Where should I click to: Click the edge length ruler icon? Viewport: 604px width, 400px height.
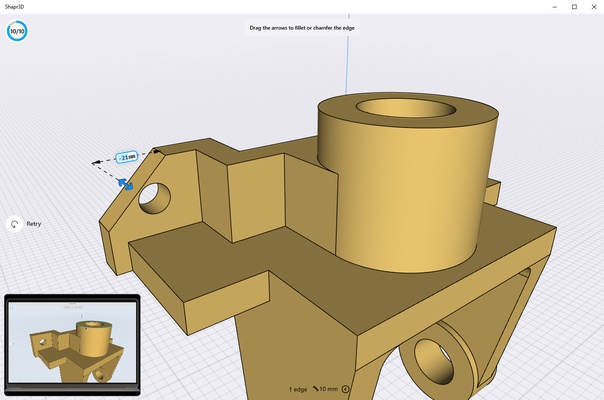coord(315,389)
